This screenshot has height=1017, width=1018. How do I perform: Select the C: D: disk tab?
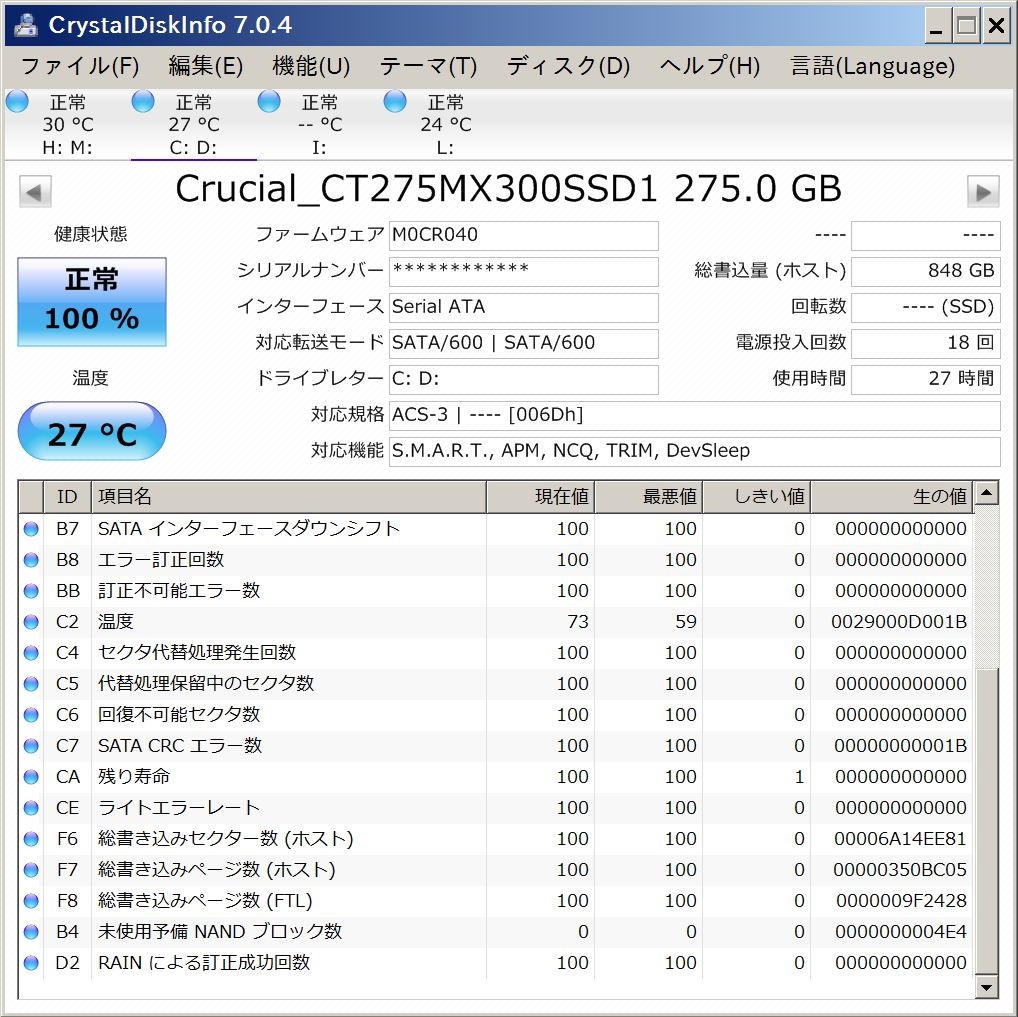tap(193, 124)
